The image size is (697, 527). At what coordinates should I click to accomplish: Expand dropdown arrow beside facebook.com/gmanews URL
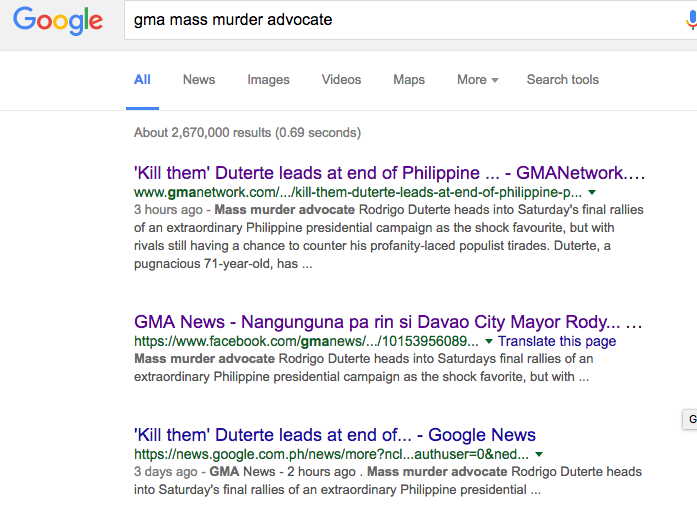489,341
